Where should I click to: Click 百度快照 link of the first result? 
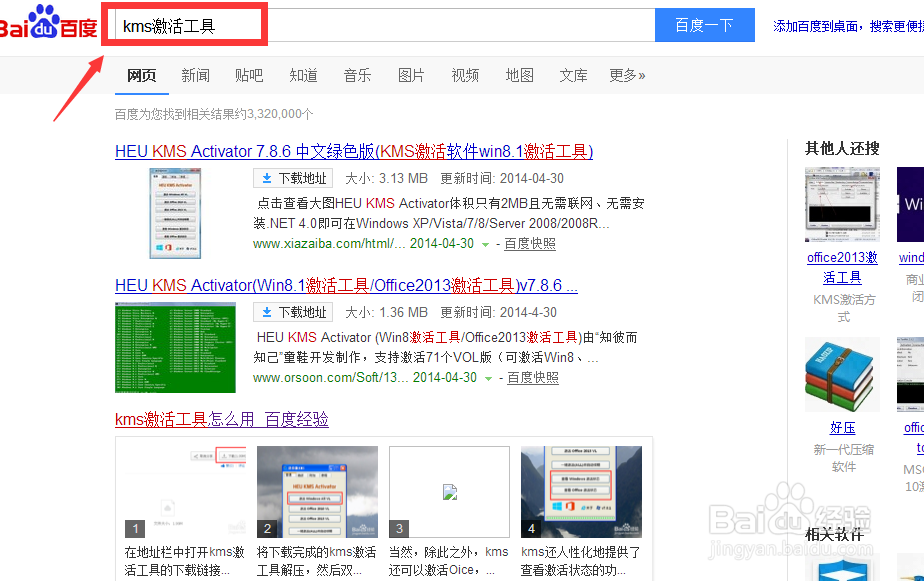(530, 242)
